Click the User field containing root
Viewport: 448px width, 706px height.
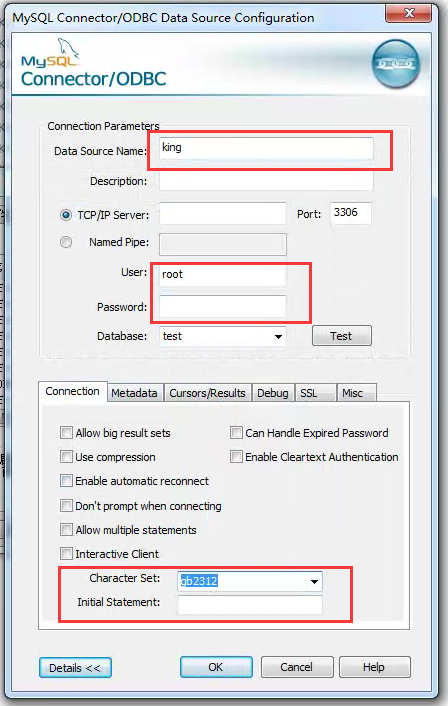pyautogui.click(x=222, y=275)
